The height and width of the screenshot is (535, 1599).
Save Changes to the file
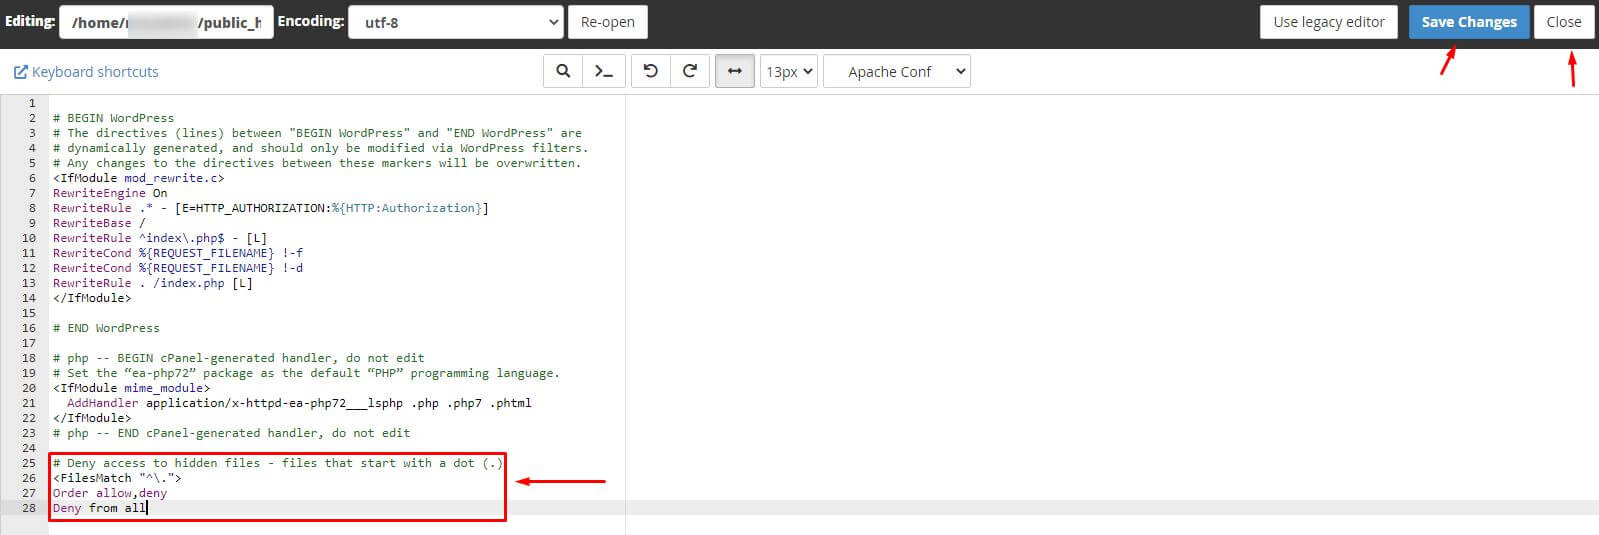pyautogui.click(x=1469, y=22)
